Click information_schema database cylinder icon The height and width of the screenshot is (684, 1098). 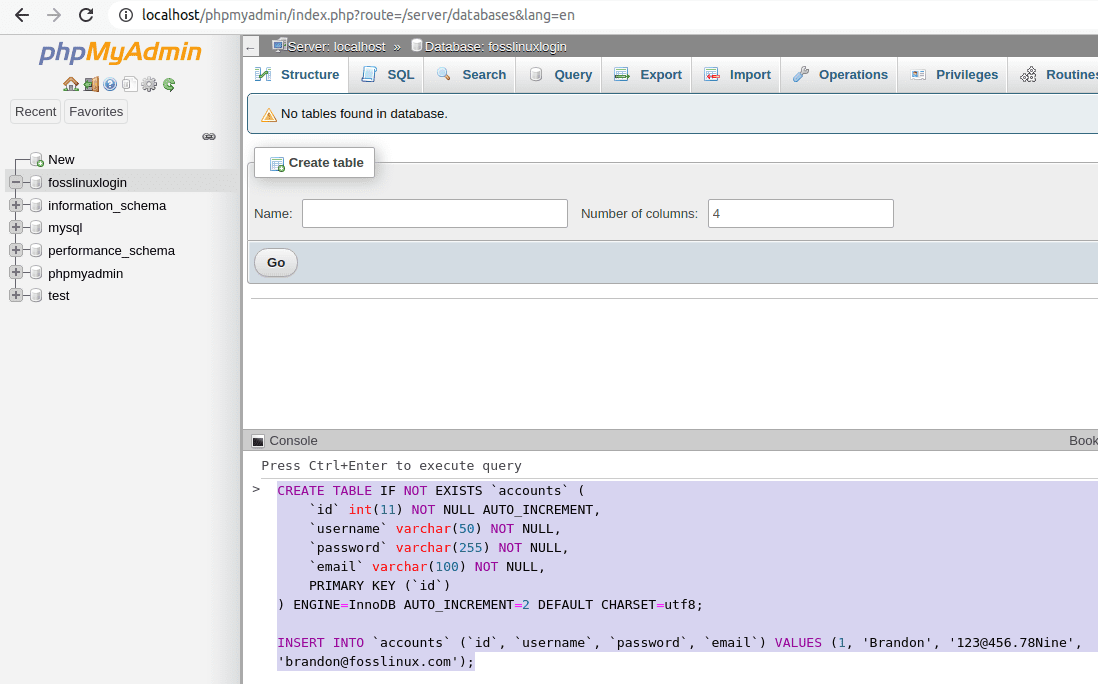point(36,206)
